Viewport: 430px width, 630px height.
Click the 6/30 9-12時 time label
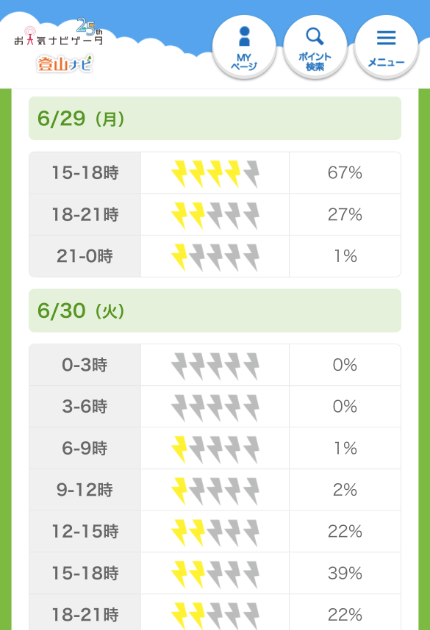click(x=85, y=490)
